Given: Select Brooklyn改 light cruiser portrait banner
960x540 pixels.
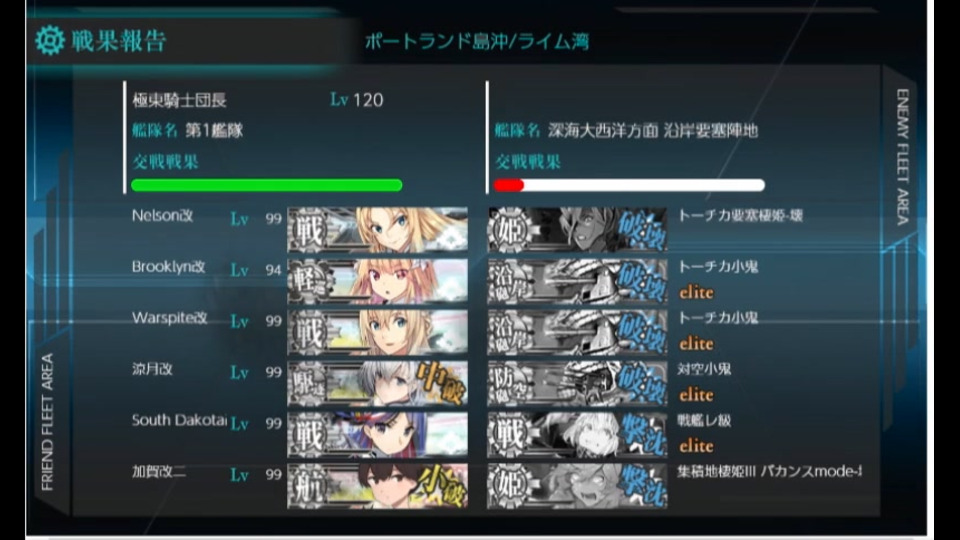Looking at the screenshot, I should click(378, 281).
